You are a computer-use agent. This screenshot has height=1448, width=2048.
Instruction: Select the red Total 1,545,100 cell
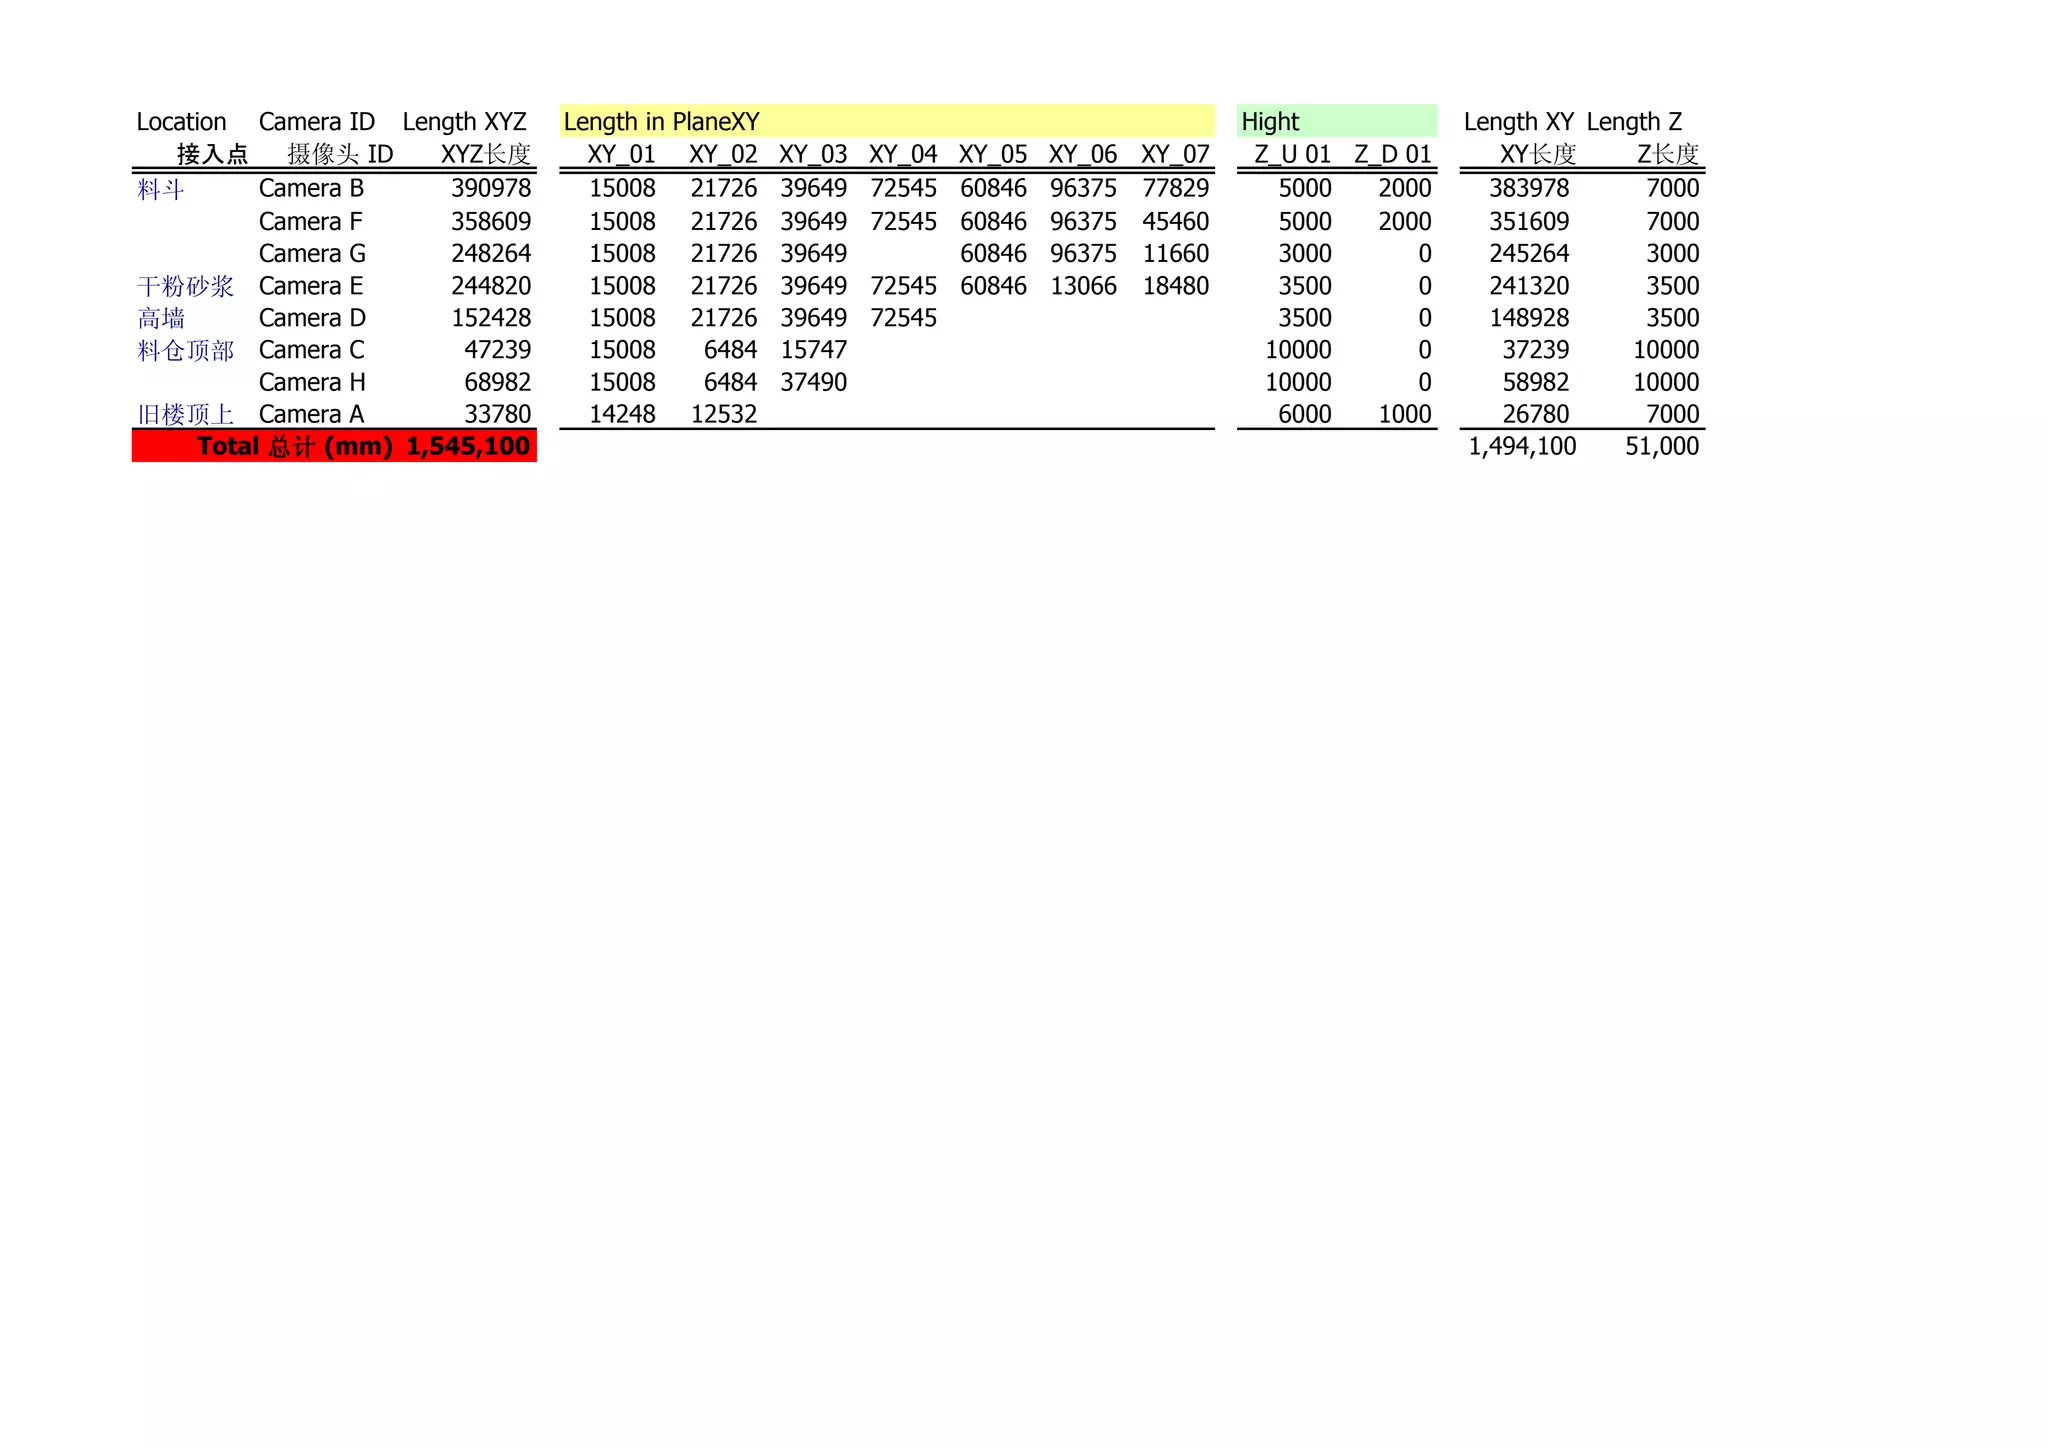pyautogui.click(x=466, y=446)
